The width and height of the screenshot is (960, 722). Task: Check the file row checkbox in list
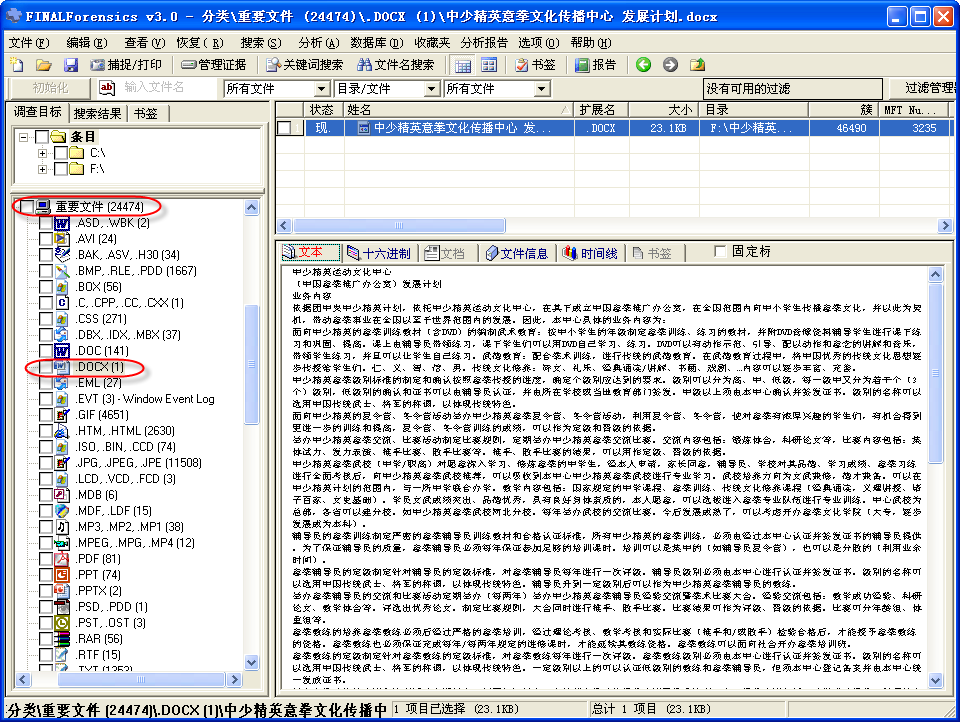pyautogui.click(x=284, y=128)
